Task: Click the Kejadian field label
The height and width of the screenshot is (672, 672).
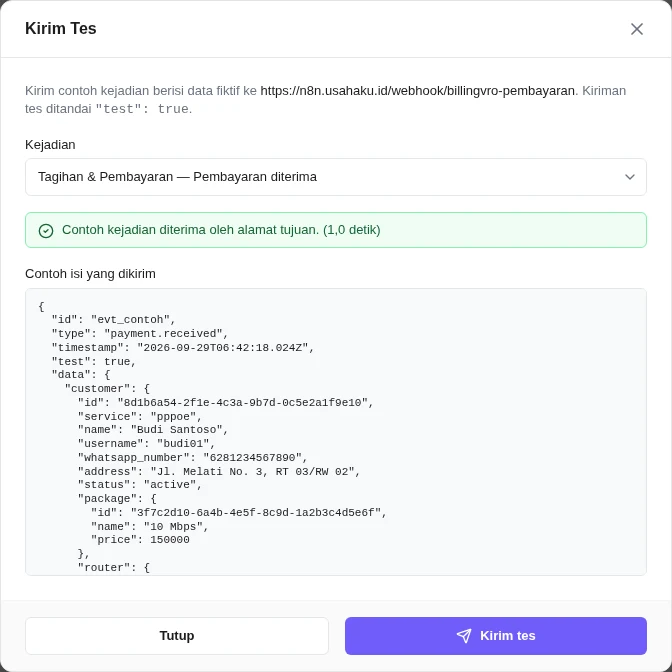Action: [50, 145]
